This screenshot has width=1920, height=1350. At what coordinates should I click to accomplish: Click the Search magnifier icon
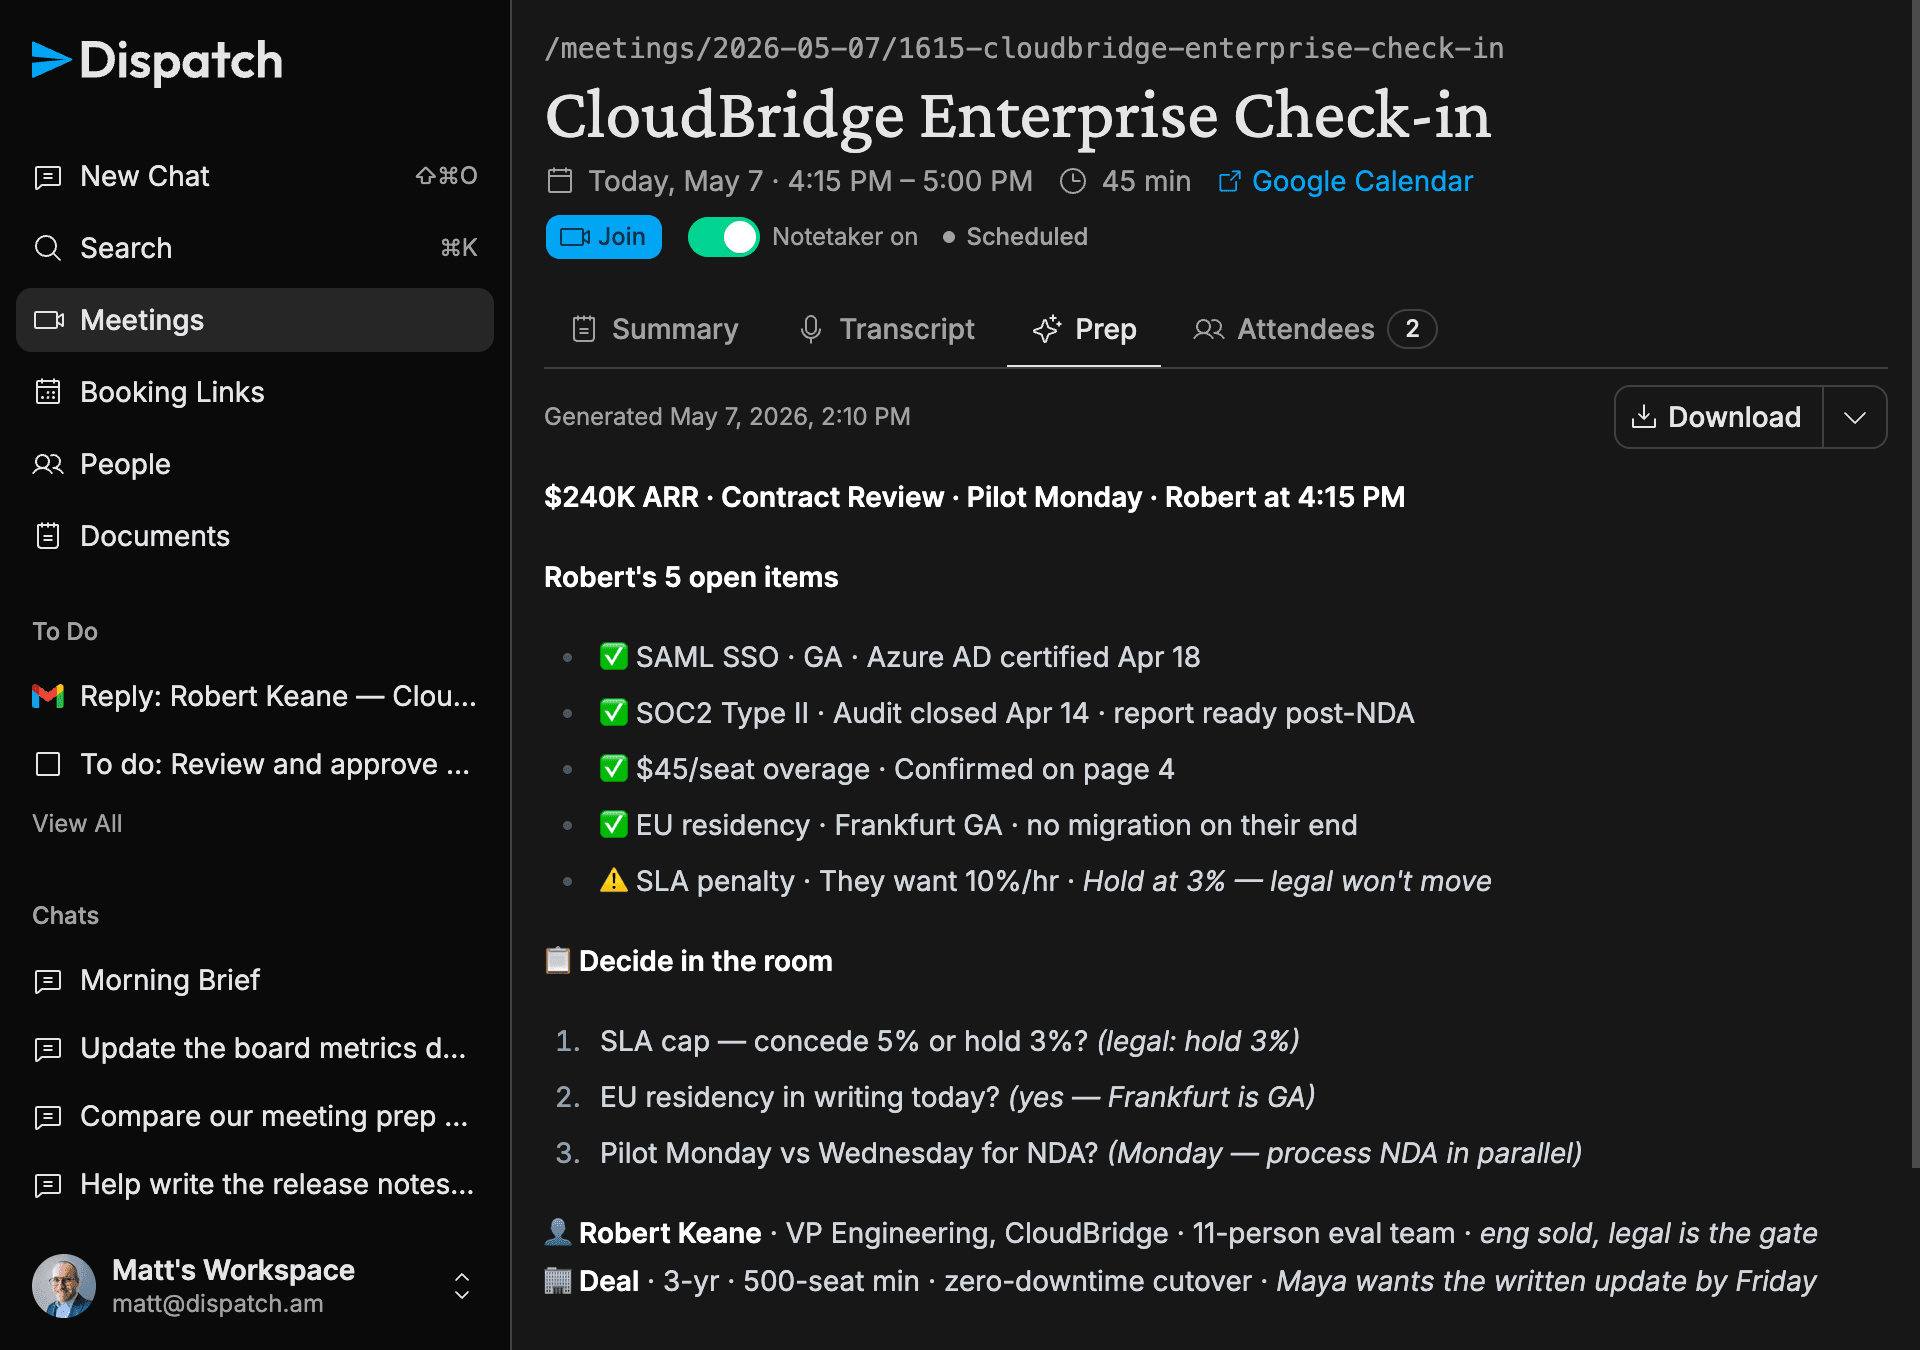tap(48, 248)
